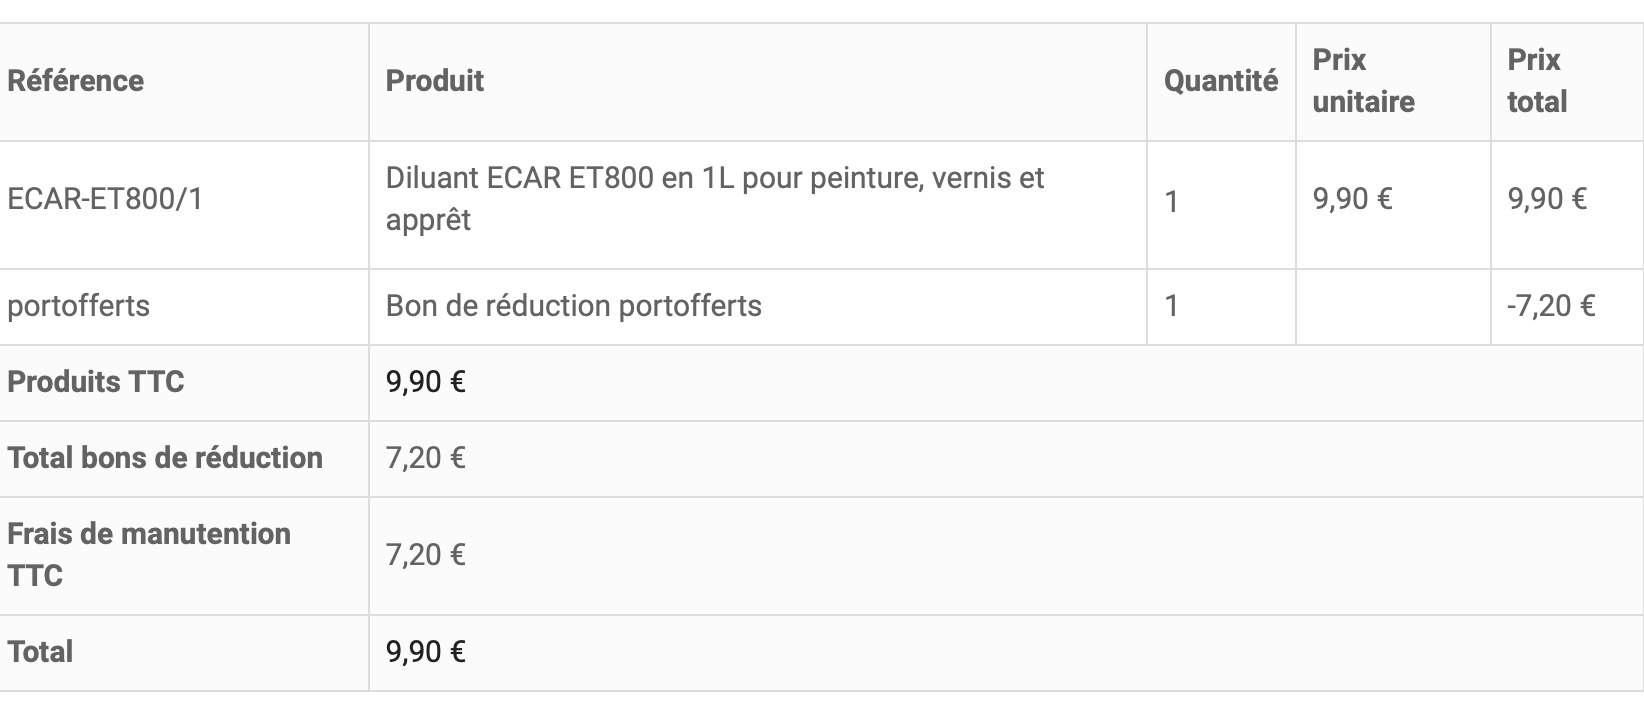
Task: Click the Référence column header
Action: point(76,81)
